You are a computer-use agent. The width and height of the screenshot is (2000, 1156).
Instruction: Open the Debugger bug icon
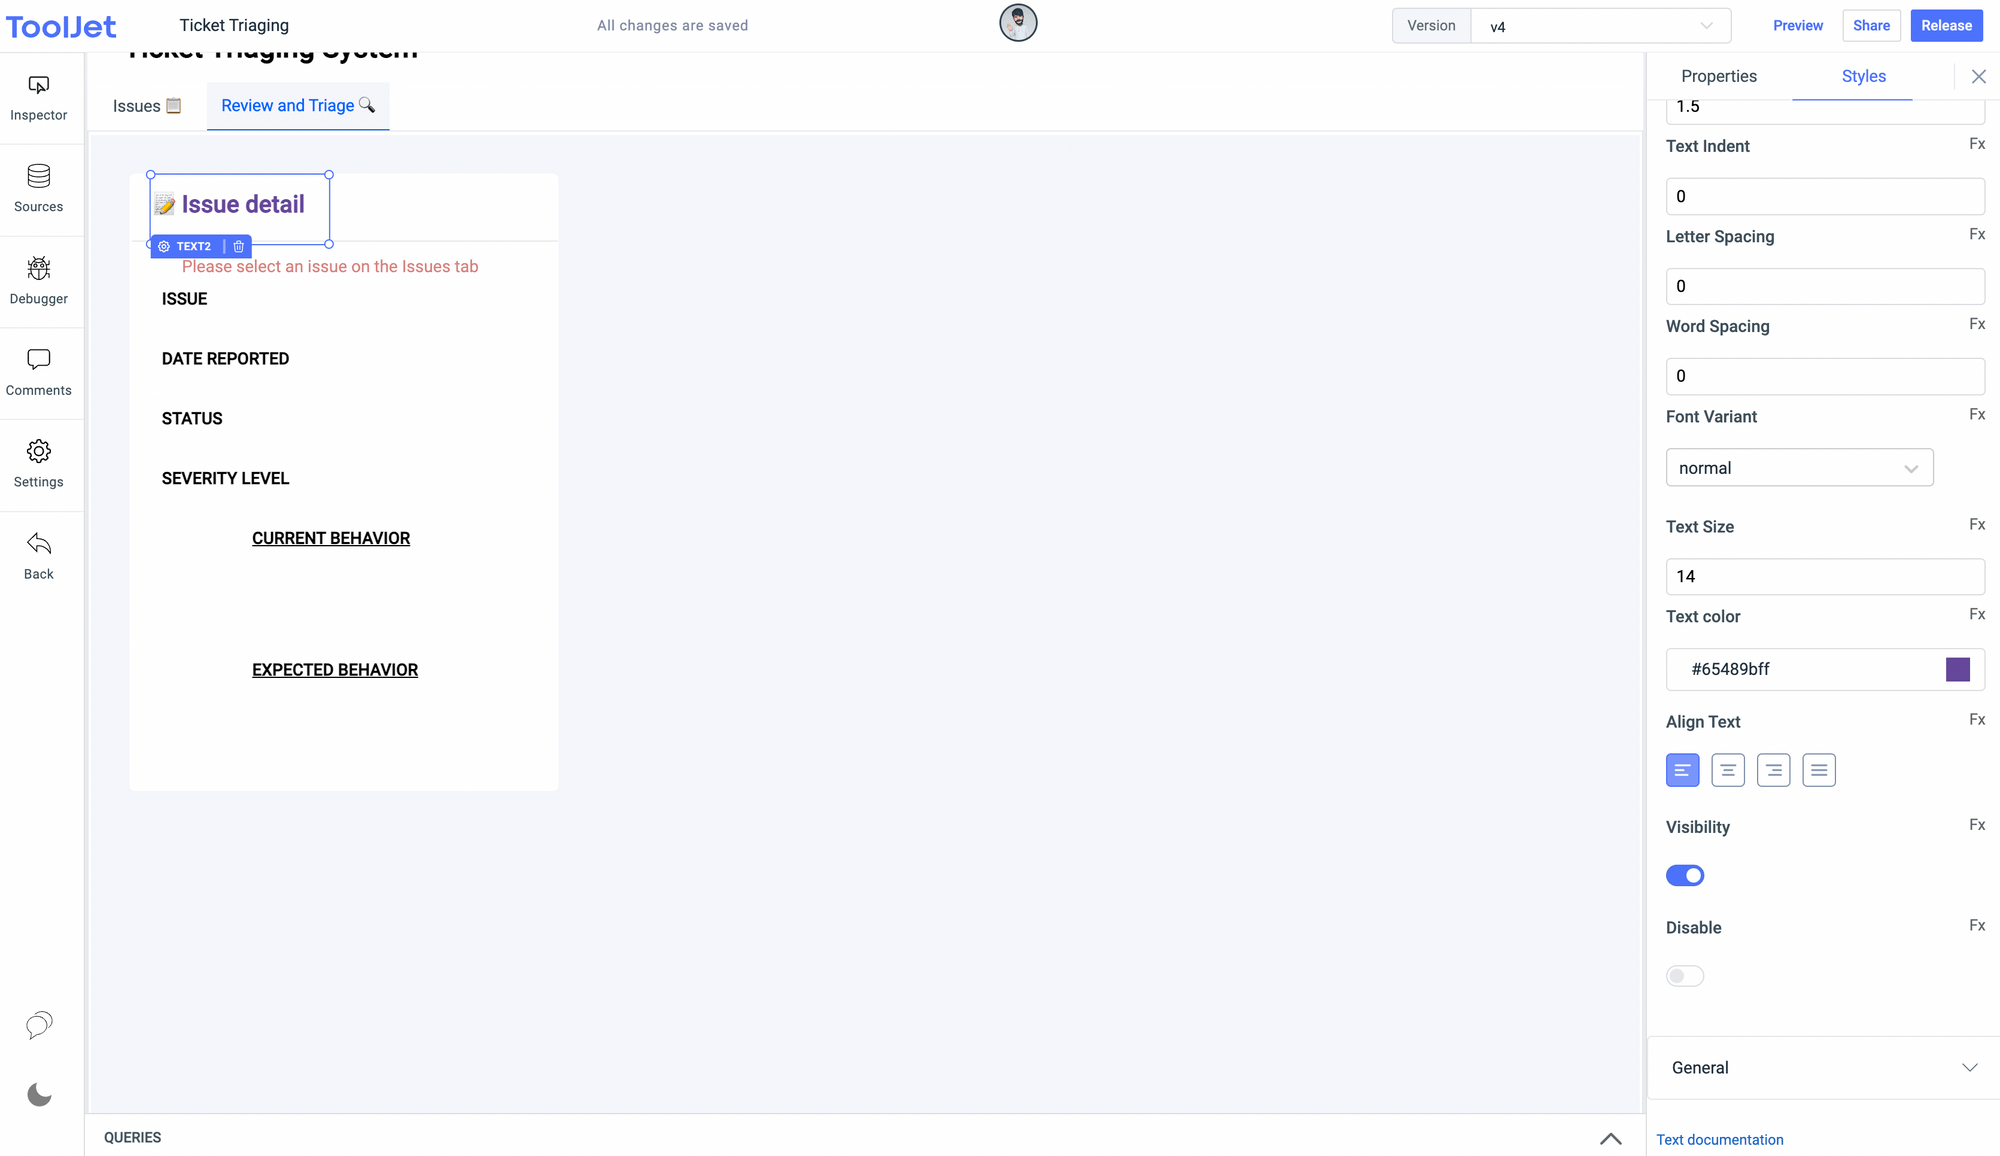point(39,269)
